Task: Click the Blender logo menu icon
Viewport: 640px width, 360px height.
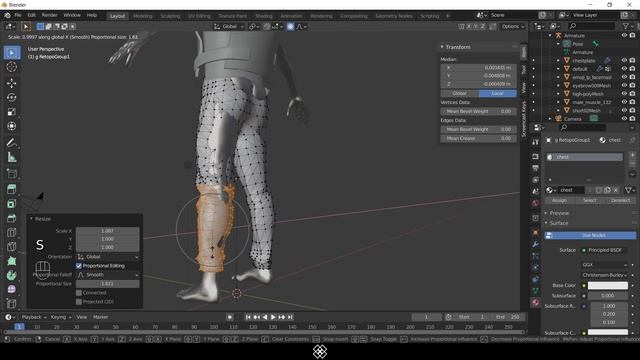Action: click(7, 15)
